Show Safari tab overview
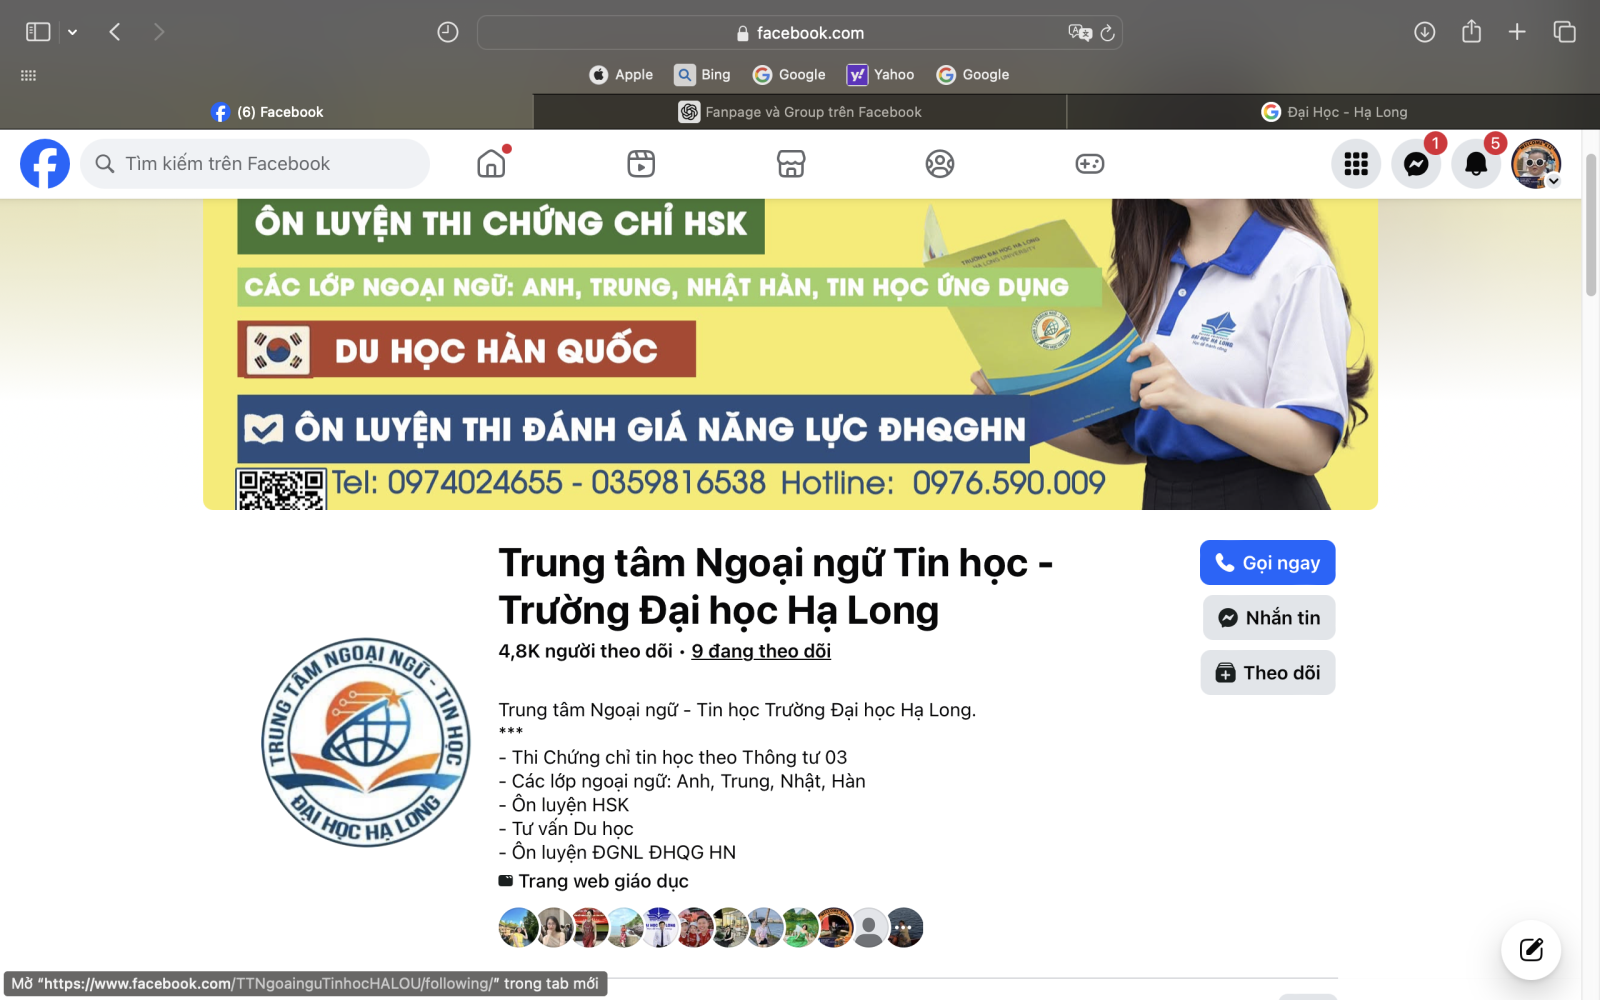The height and width of the screenshot is (1000, 1600). tap(1564, 32)
